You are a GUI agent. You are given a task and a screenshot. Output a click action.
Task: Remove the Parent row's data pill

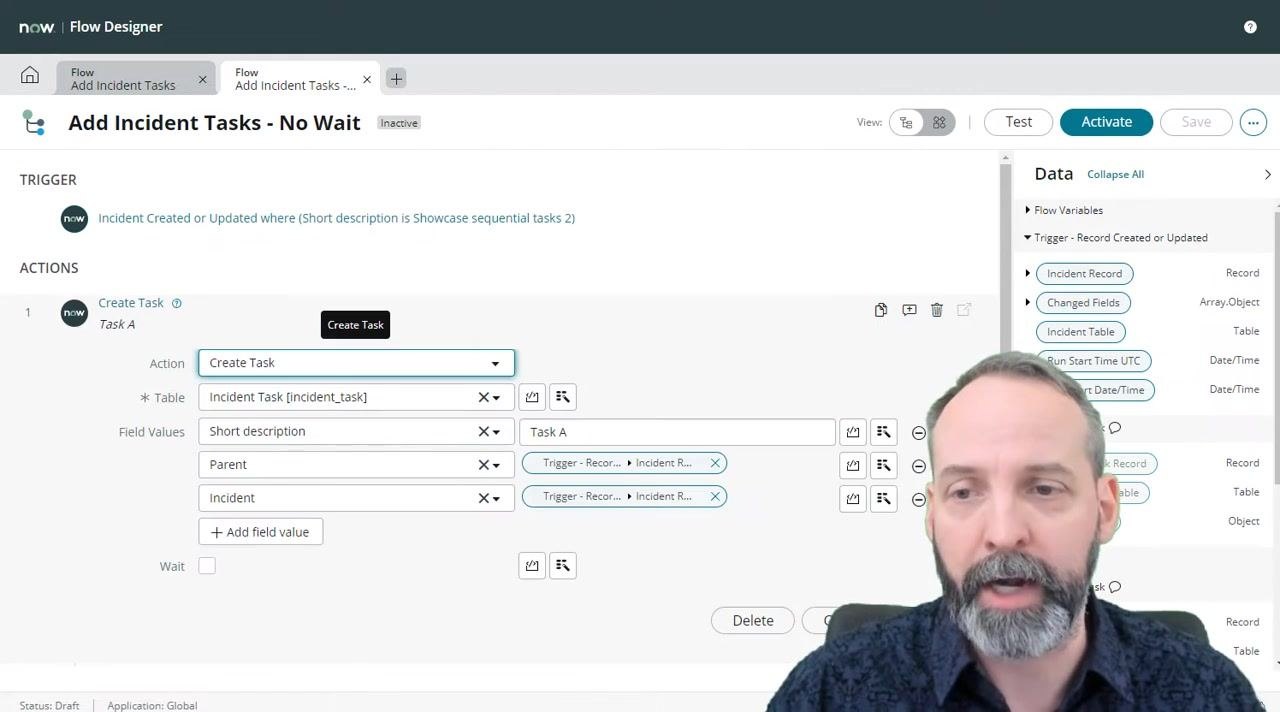(715, 463)
